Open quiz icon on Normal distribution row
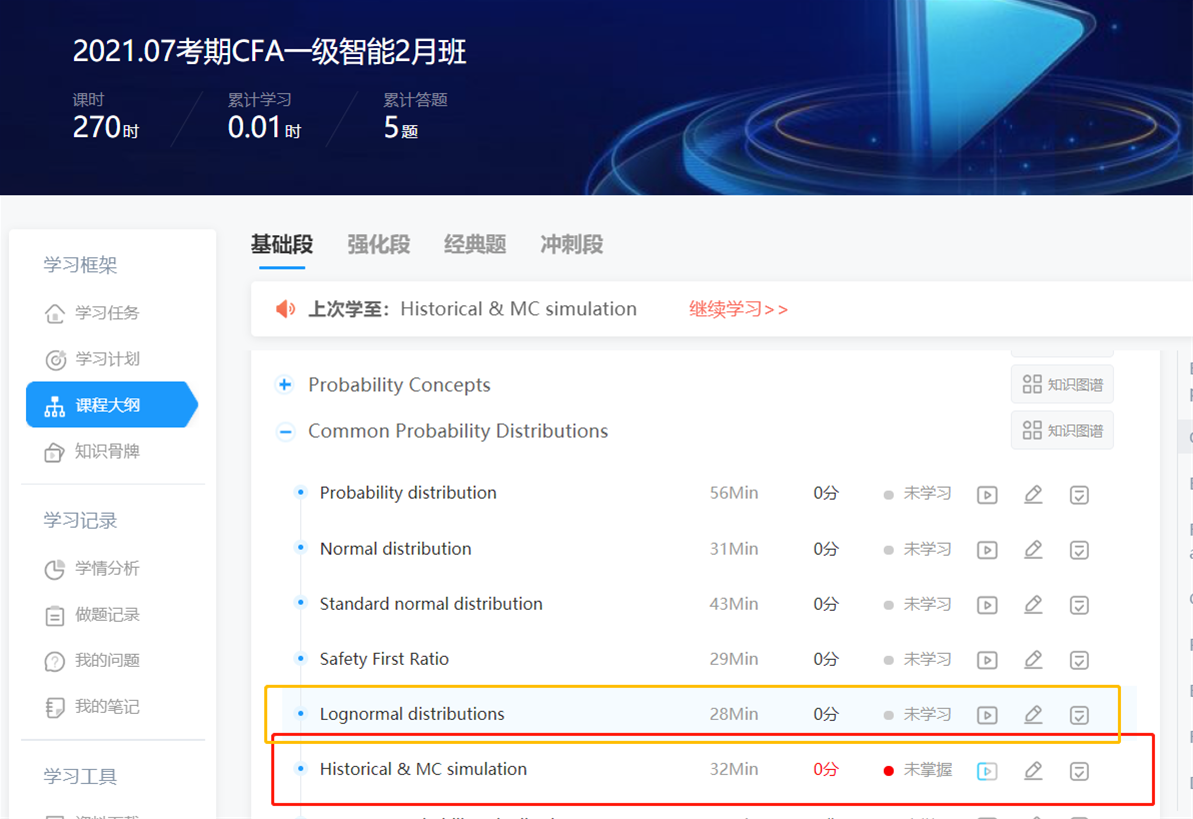1193x819 pixels. click(1079, 550)
